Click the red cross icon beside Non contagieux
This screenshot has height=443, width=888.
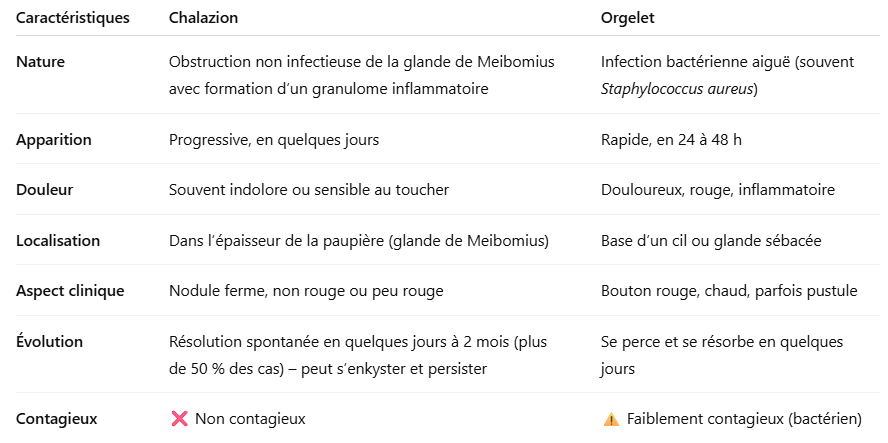coord(180,419)
